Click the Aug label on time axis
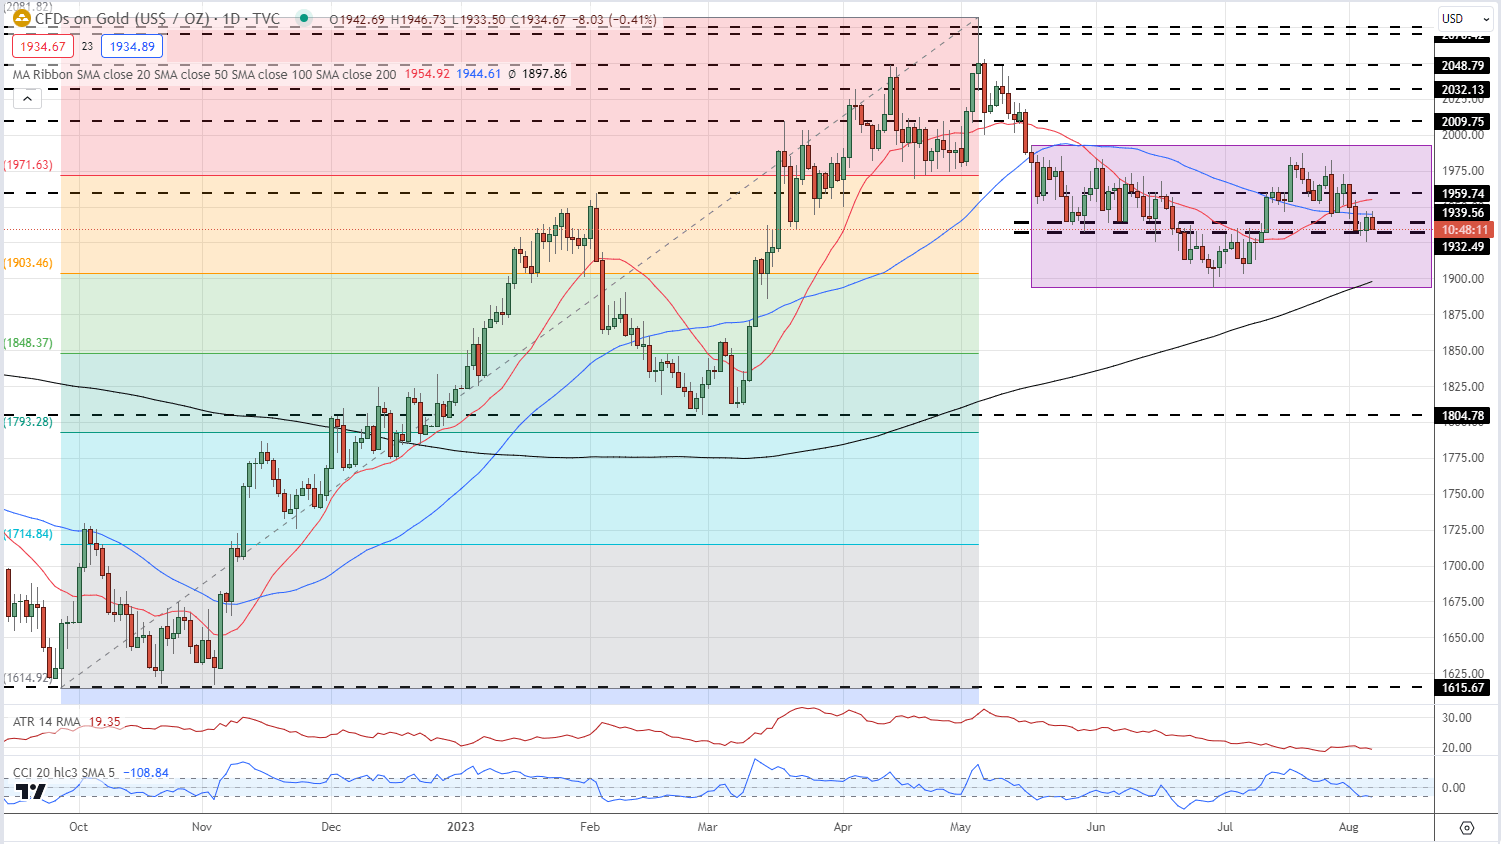This screenshot has width=1501, height=844. coord(1349,827)
